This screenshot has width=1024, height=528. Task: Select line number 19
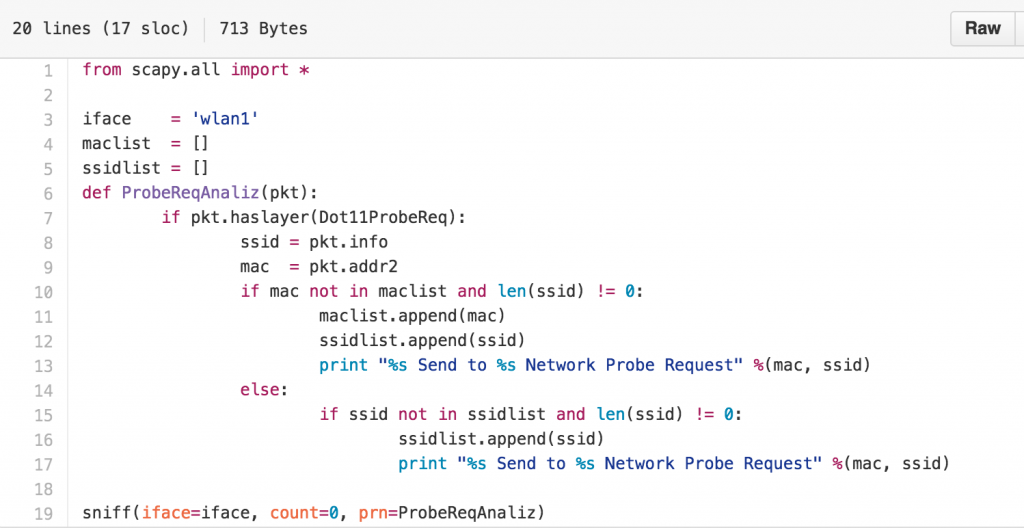pyautogui.click(x=44, y=513)
